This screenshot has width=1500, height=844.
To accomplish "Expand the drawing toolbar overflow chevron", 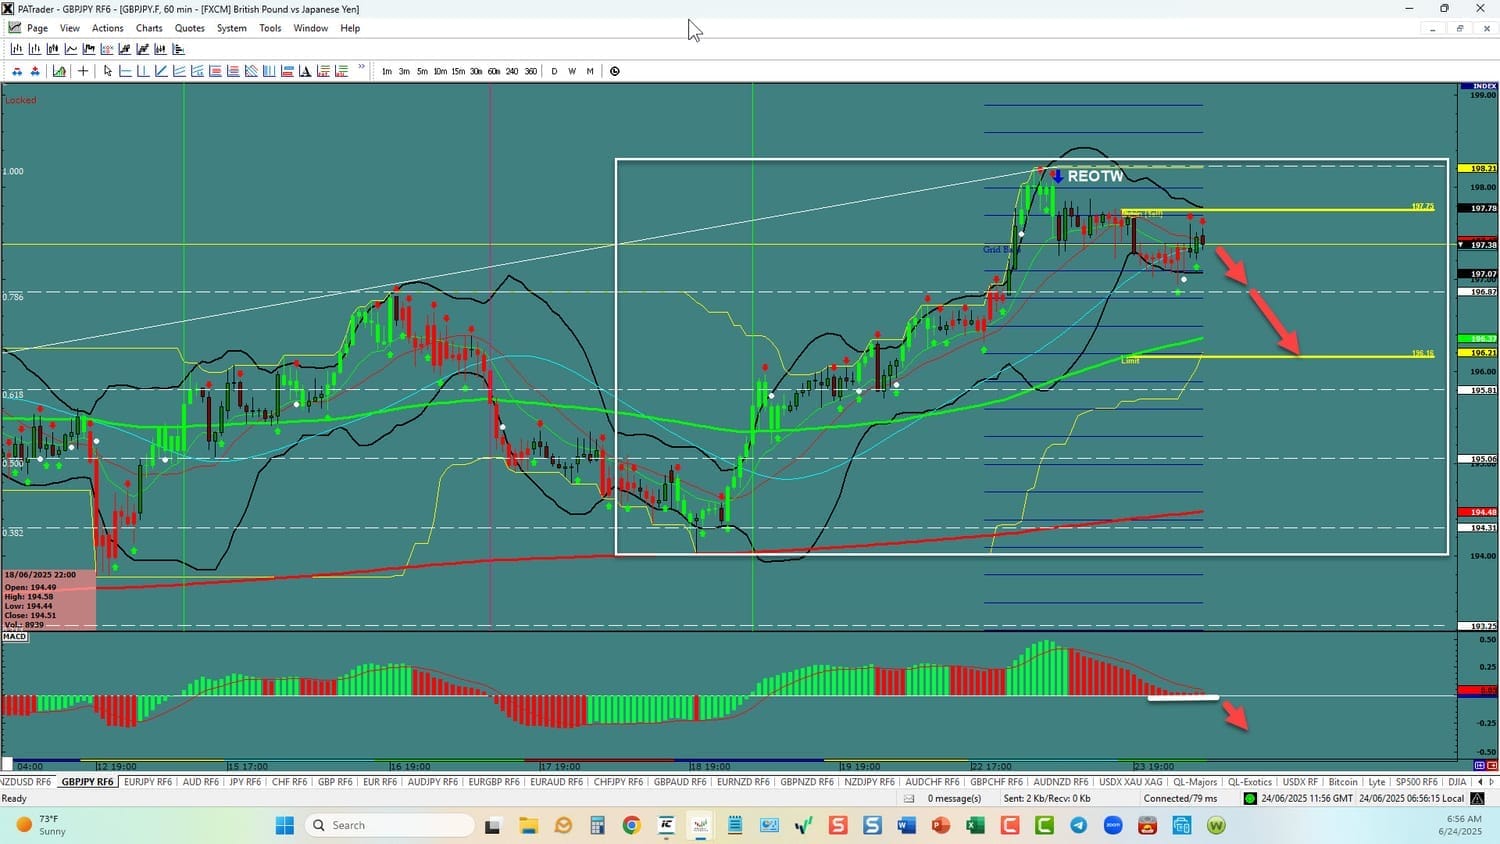I will tap(362, 68).
